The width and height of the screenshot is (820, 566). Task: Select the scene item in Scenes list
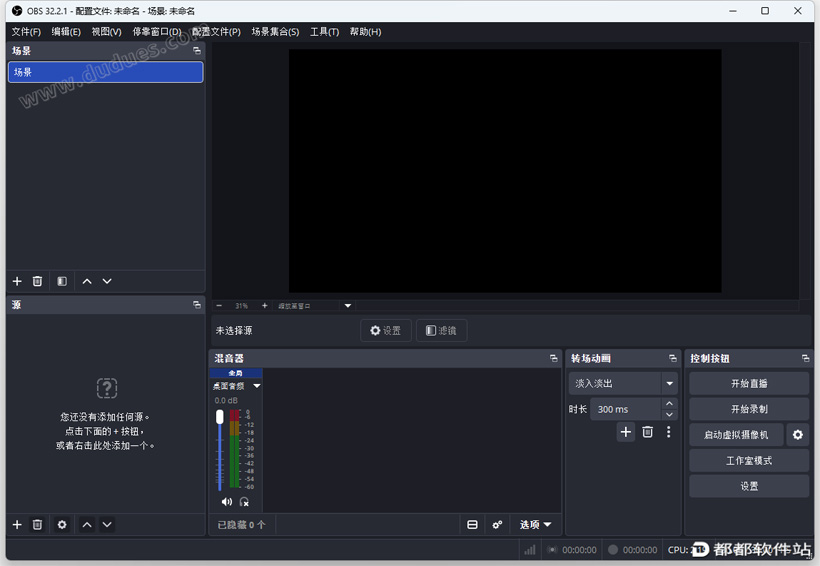106,72
